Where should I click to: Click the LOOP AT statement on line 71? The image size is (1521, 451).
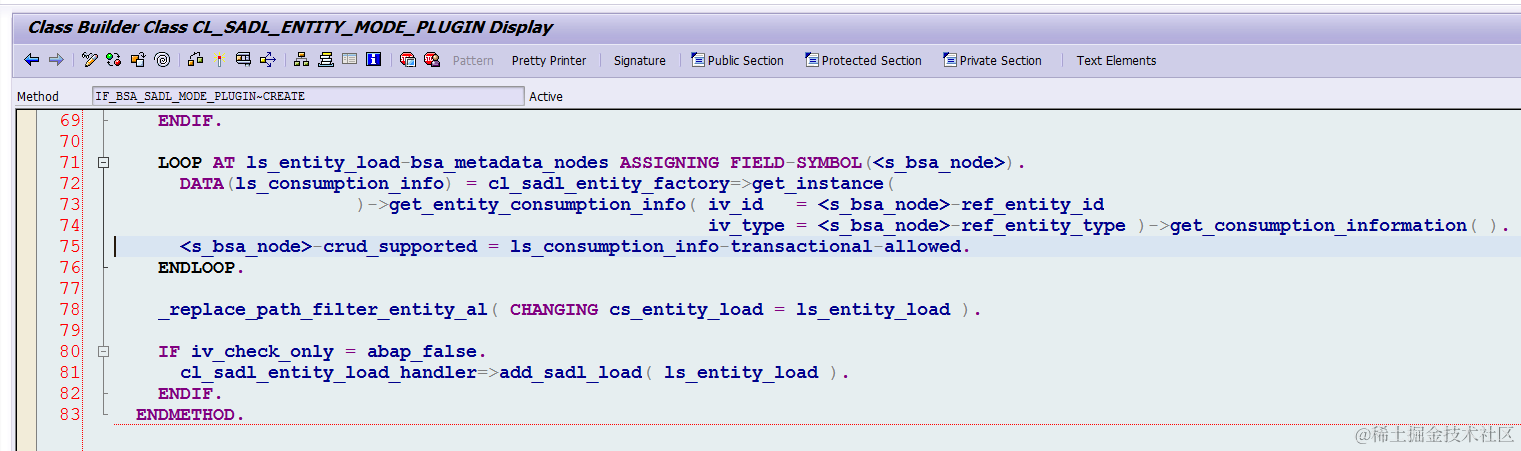(x=591, y=162)
